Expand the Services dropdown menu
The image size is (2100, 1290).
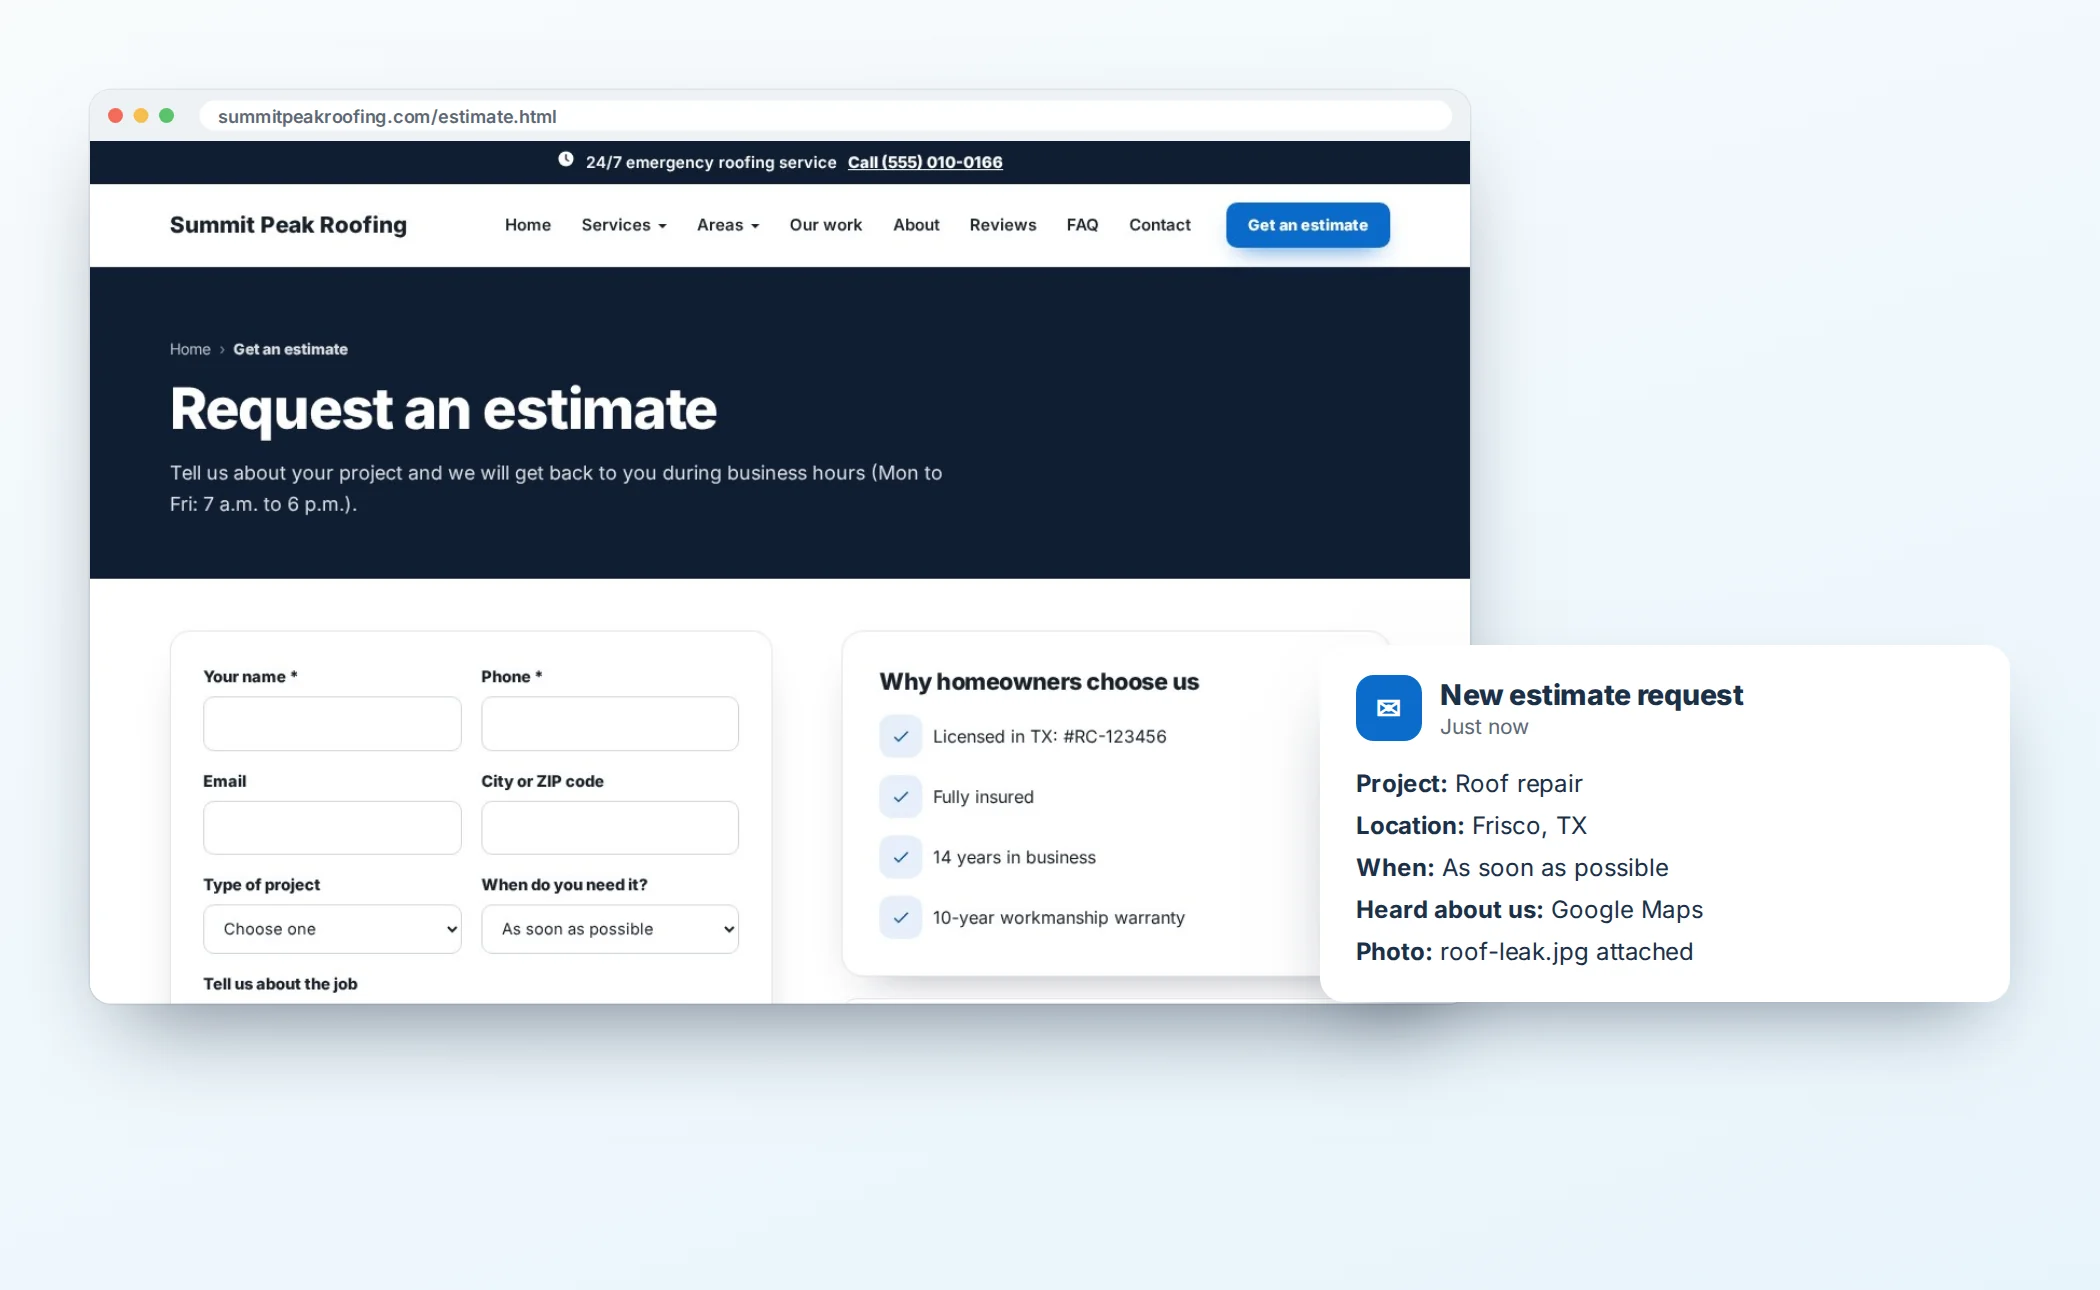(x=624, y=225)
